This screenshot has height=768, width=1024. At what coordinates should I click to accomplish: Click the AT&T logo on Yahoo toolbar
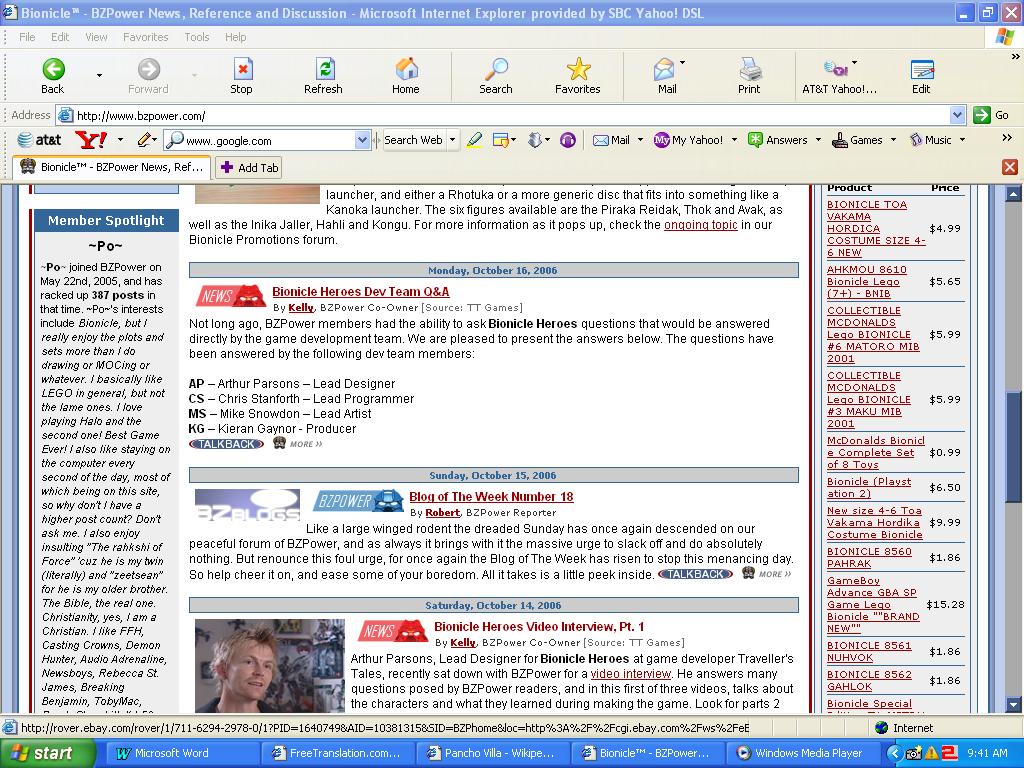39,139
